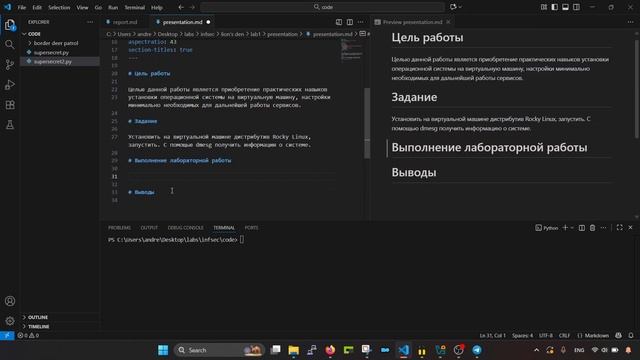Open the View menu

(x=82, y=7)
